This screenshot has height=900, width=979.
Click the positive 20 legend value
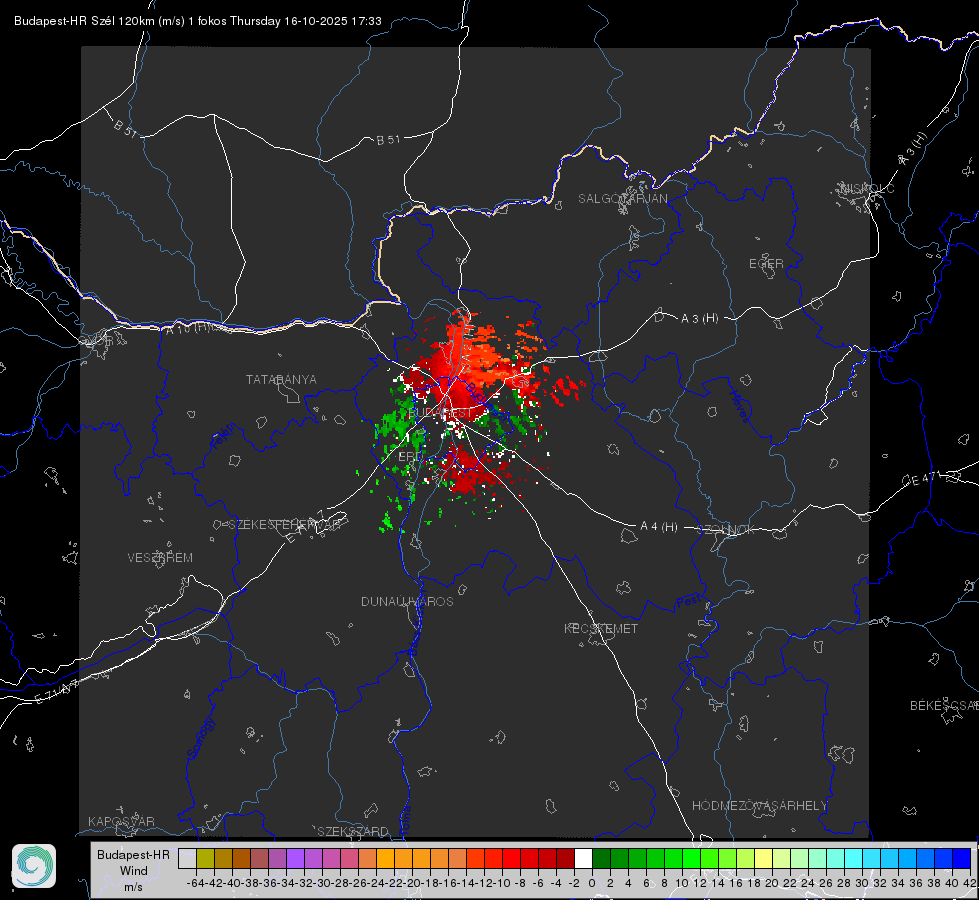pos(772,883)
